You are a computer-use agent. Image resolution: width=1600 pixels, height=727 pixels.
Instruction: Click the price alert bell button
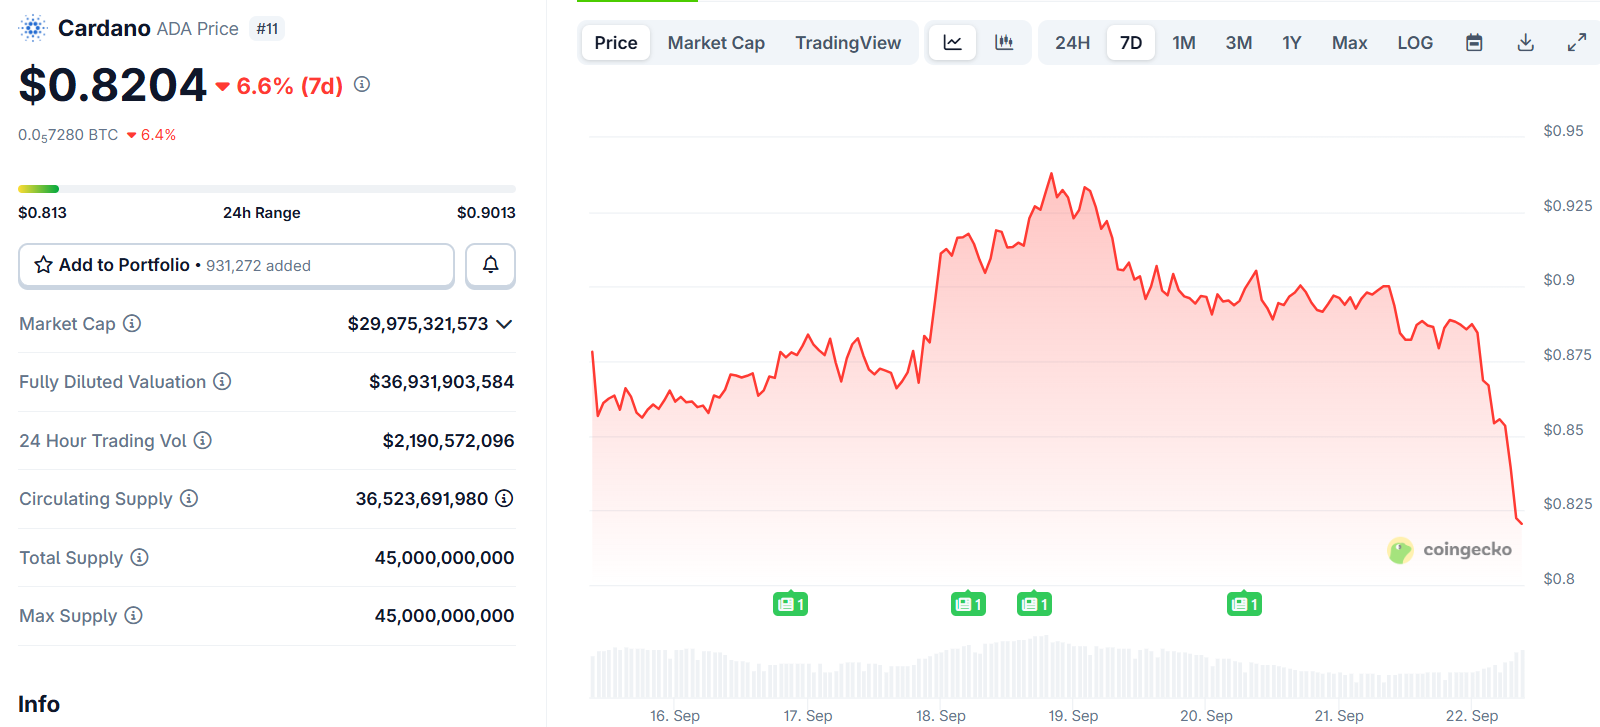point(490,265)
